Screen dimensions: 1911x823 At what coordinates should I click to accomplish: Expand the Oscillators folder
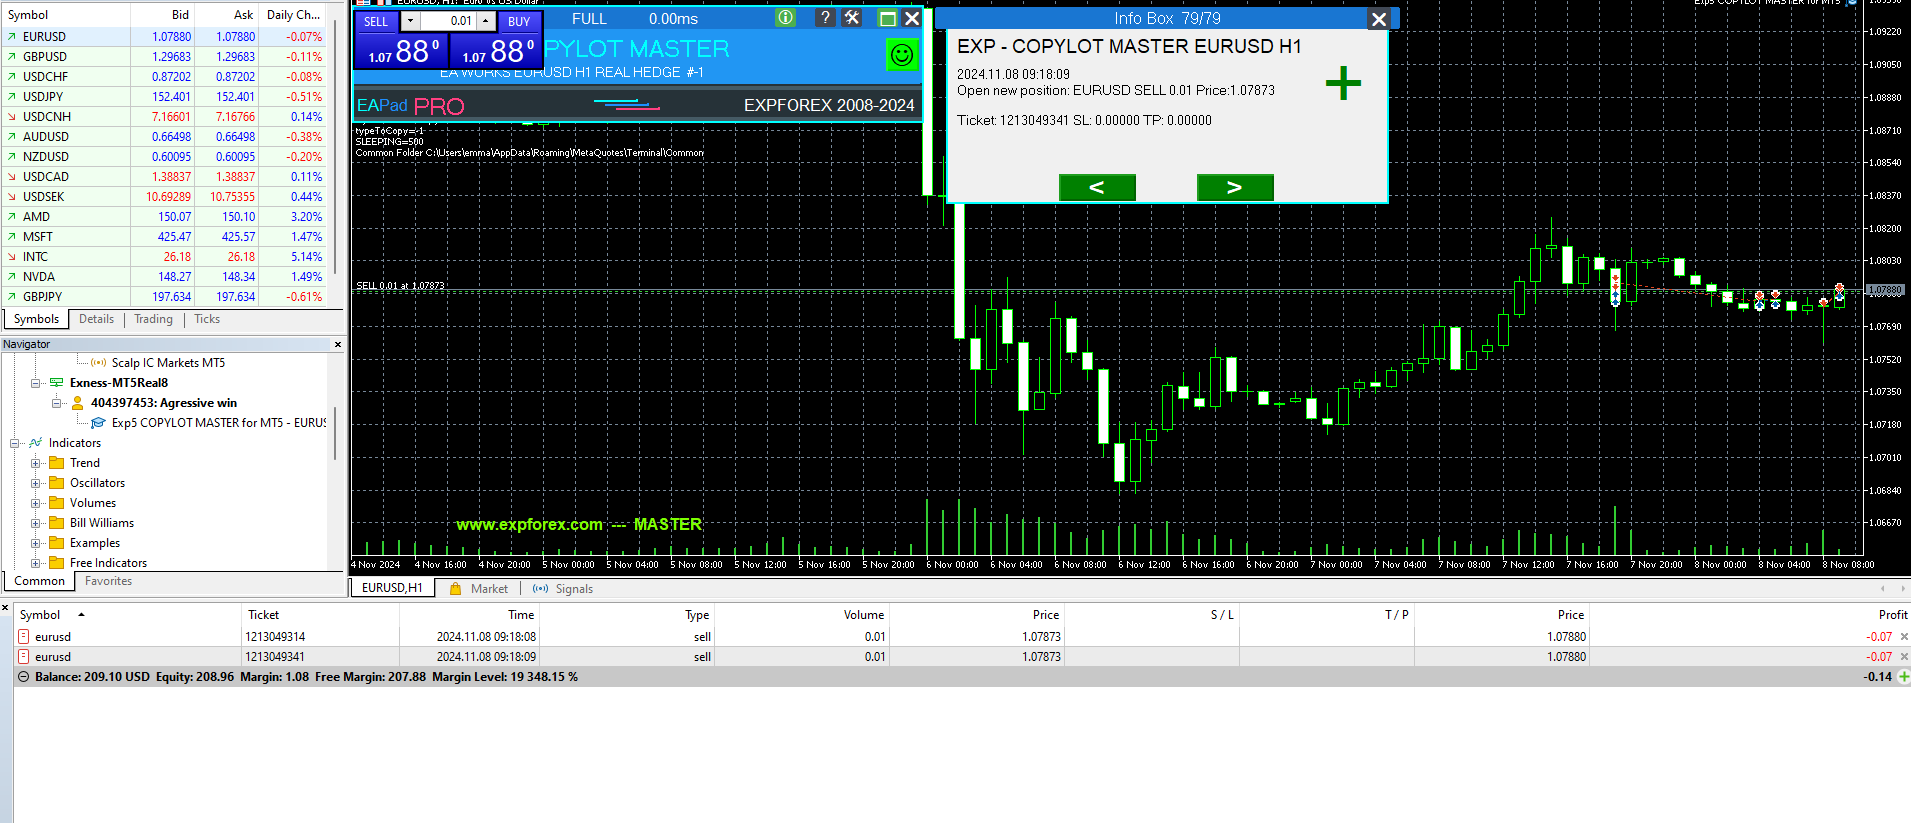click(x=35, y=483)
